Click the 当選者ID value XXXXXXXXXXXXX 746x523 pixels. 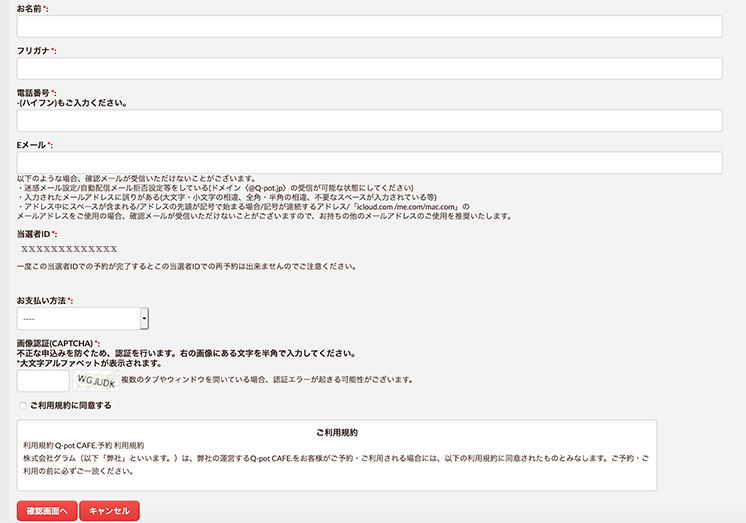click(x=69, y=249)
